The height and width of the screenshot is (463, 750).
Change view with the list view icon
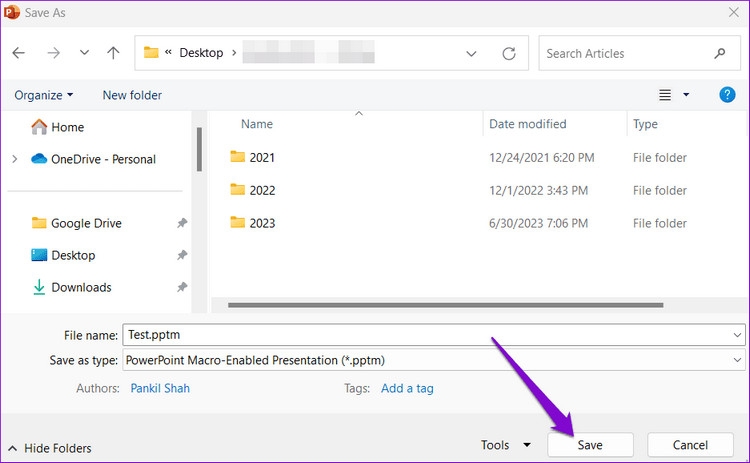(665, 95)
